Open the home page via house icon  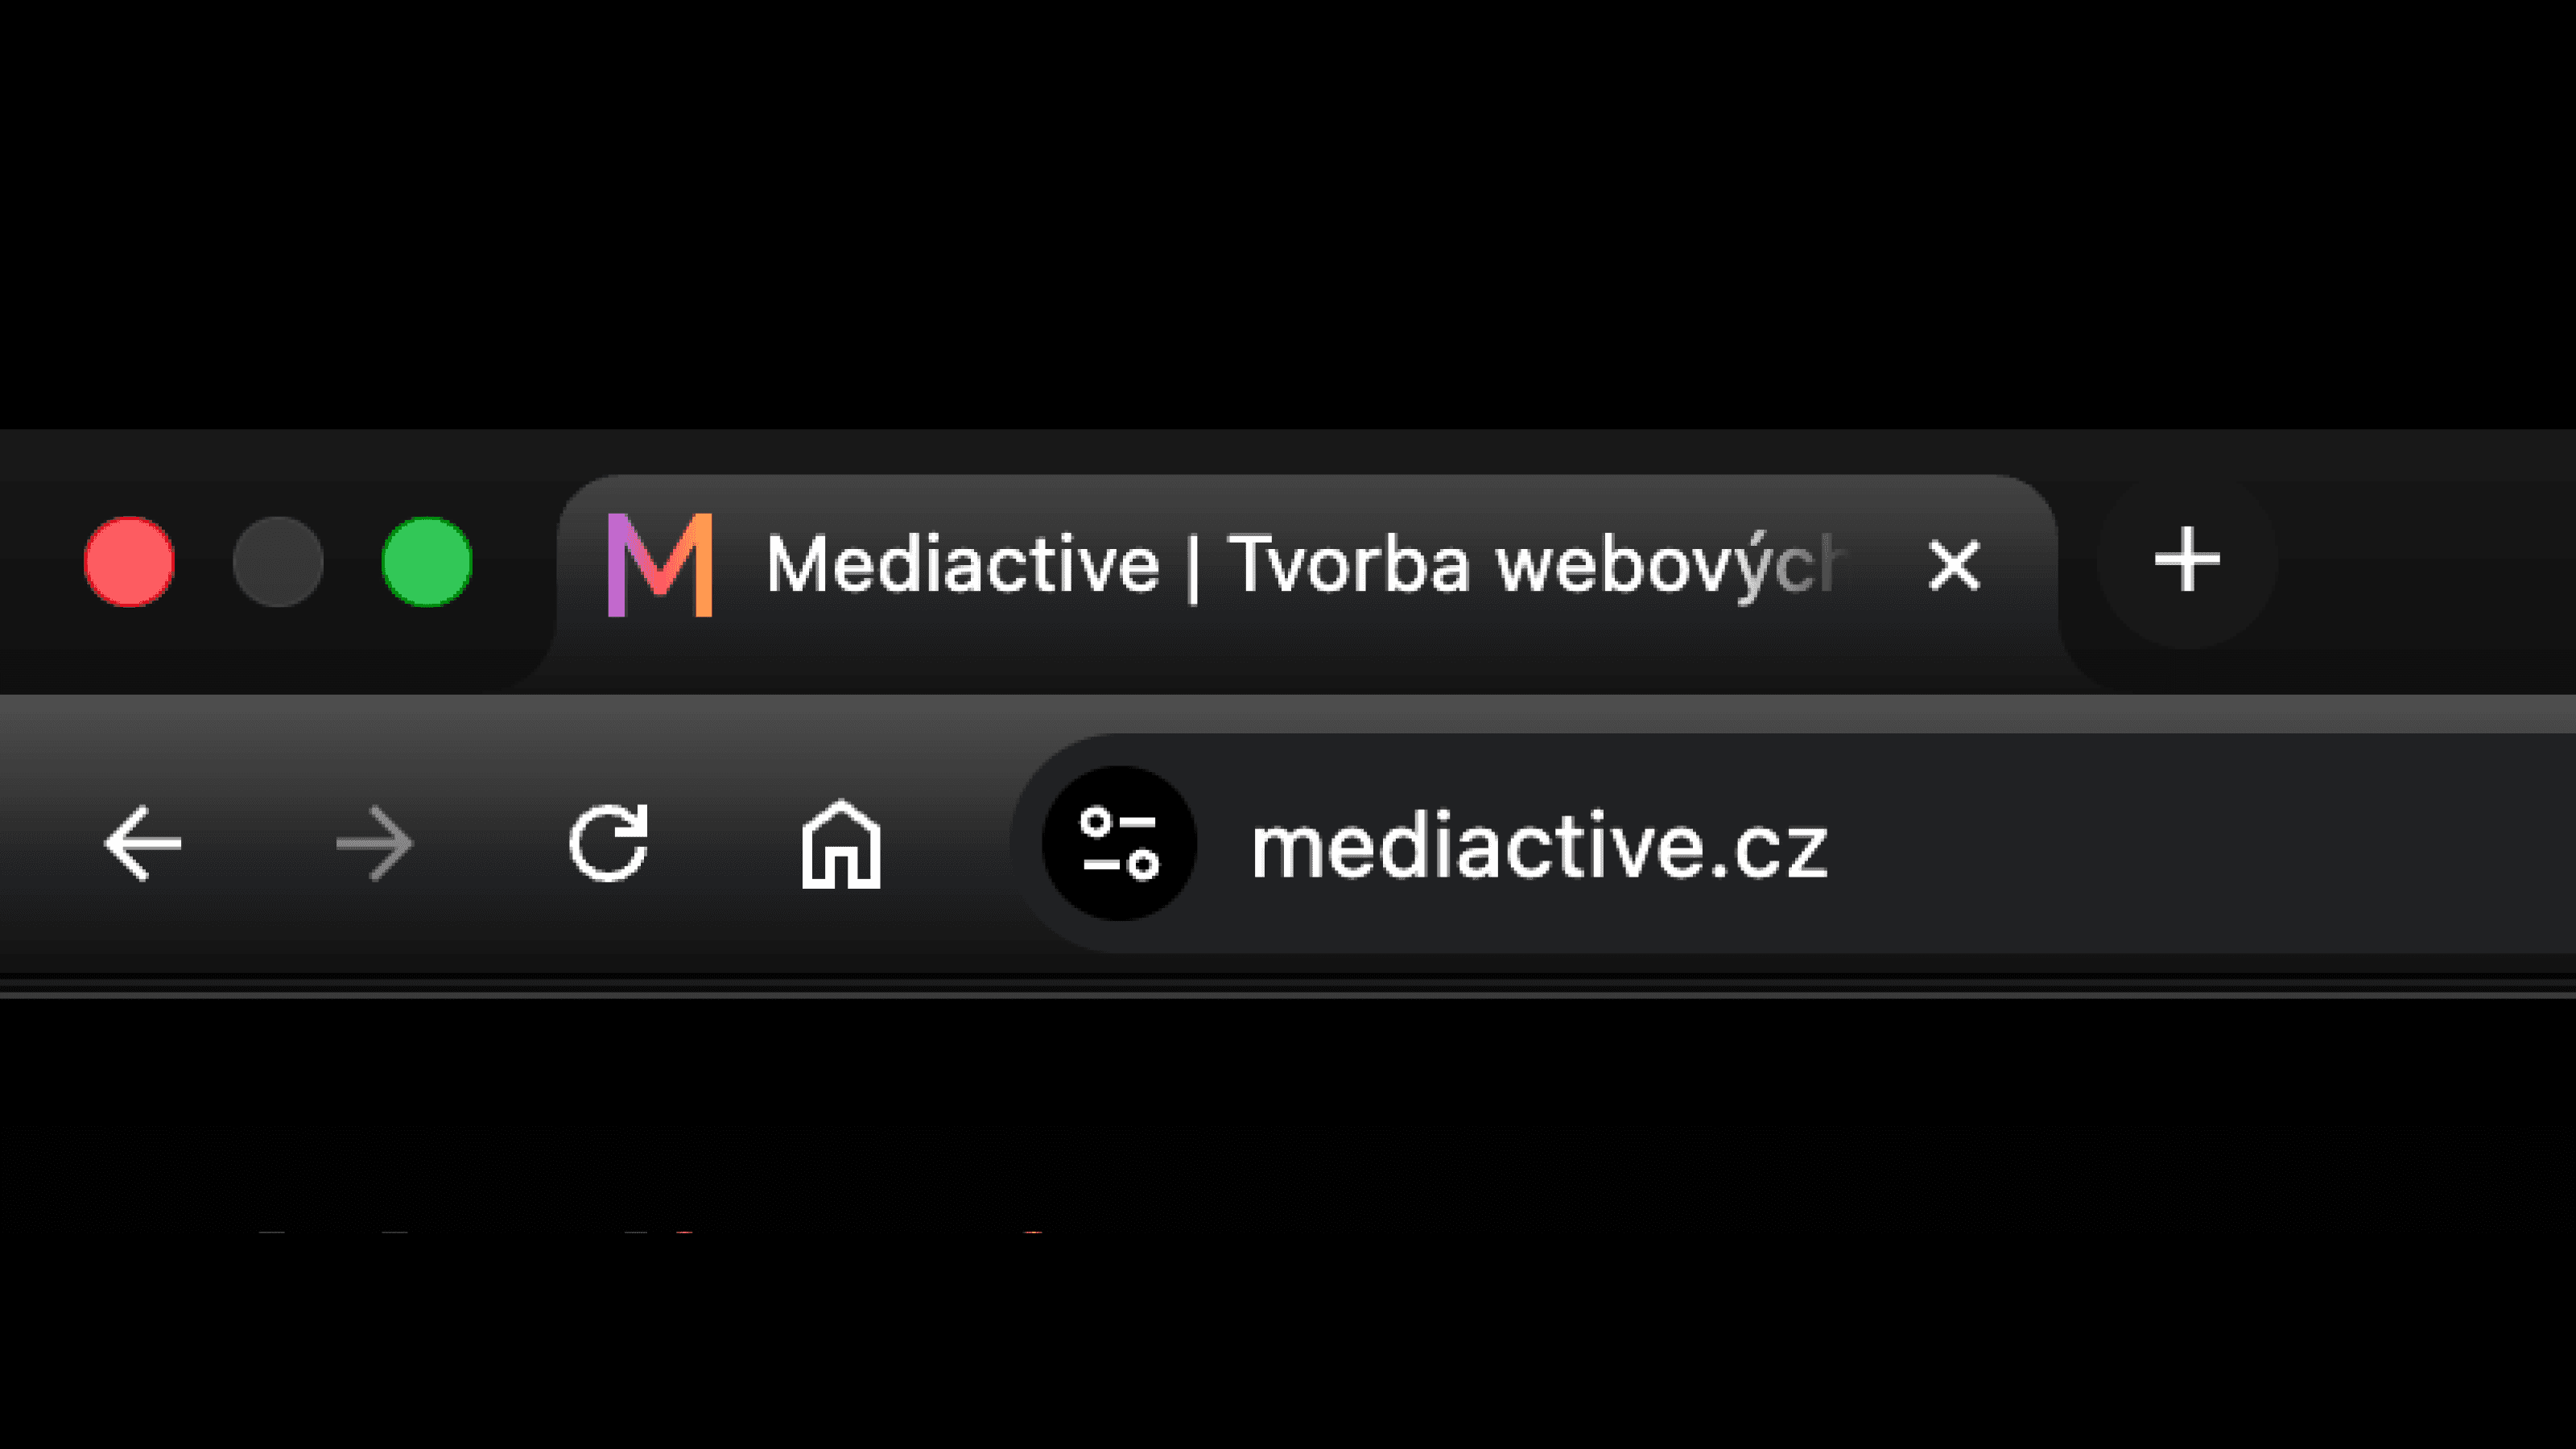click(841, 844)
